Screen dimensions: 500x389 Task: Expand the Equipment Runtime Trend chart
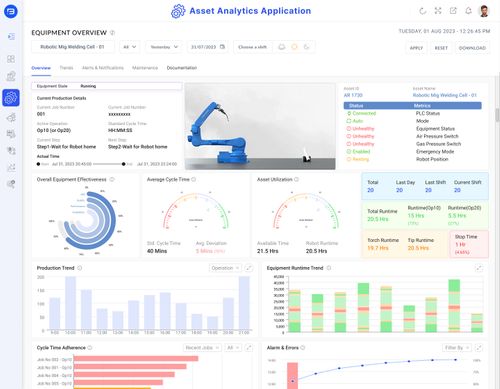pos(479,268)
